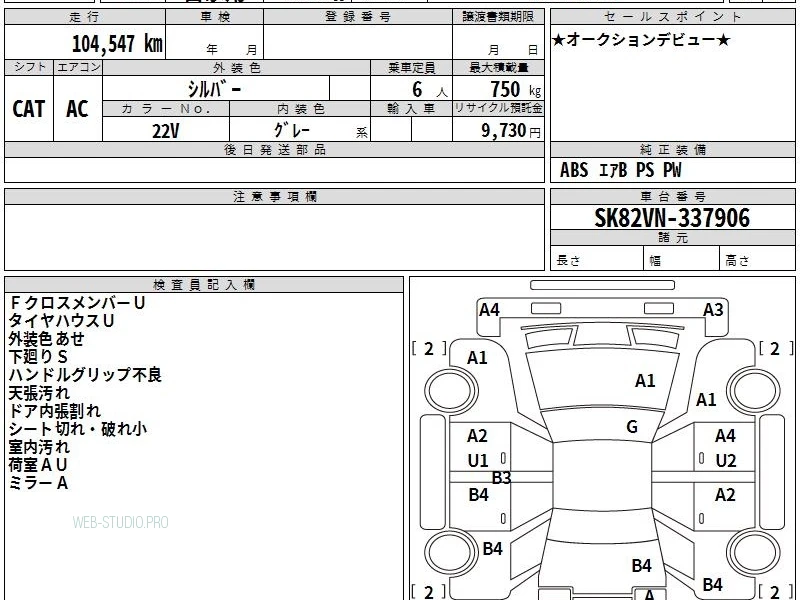Viewport: 800px width, 600px height.
Task: Click the U2 dent mark on diagram
Action: (726, 461)
